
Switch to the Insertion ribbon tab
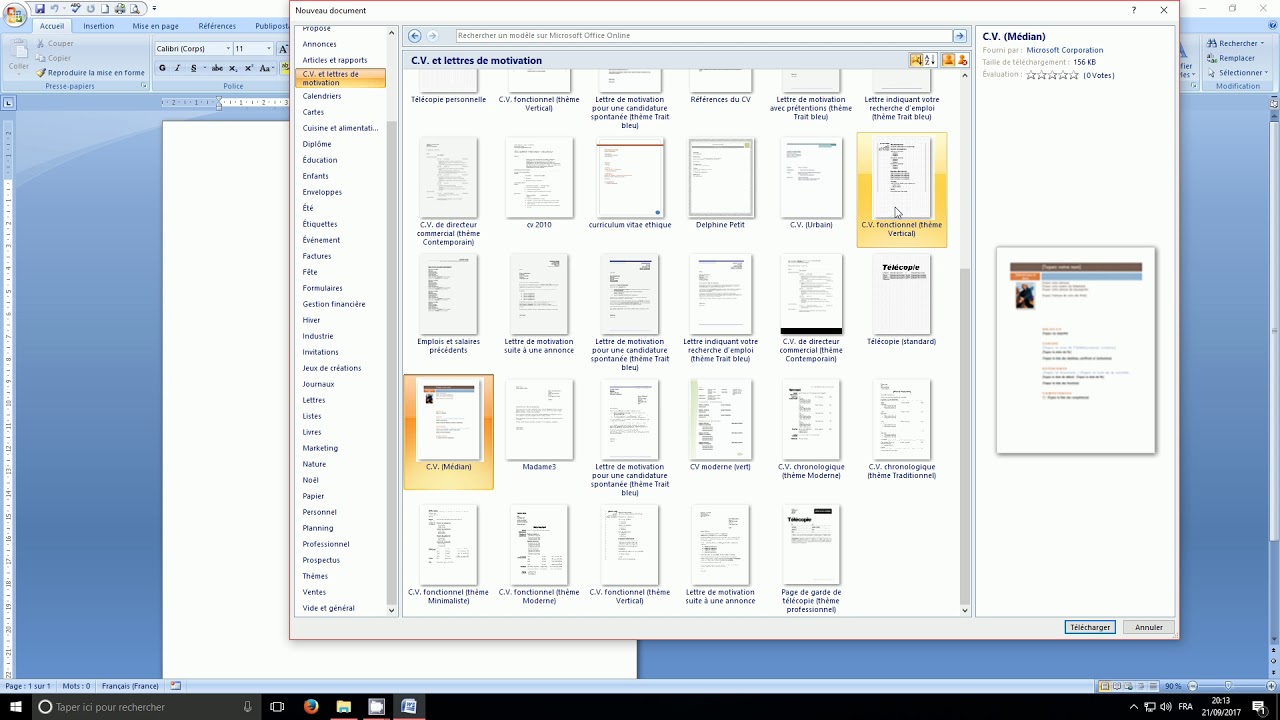[x=98, y=26]
